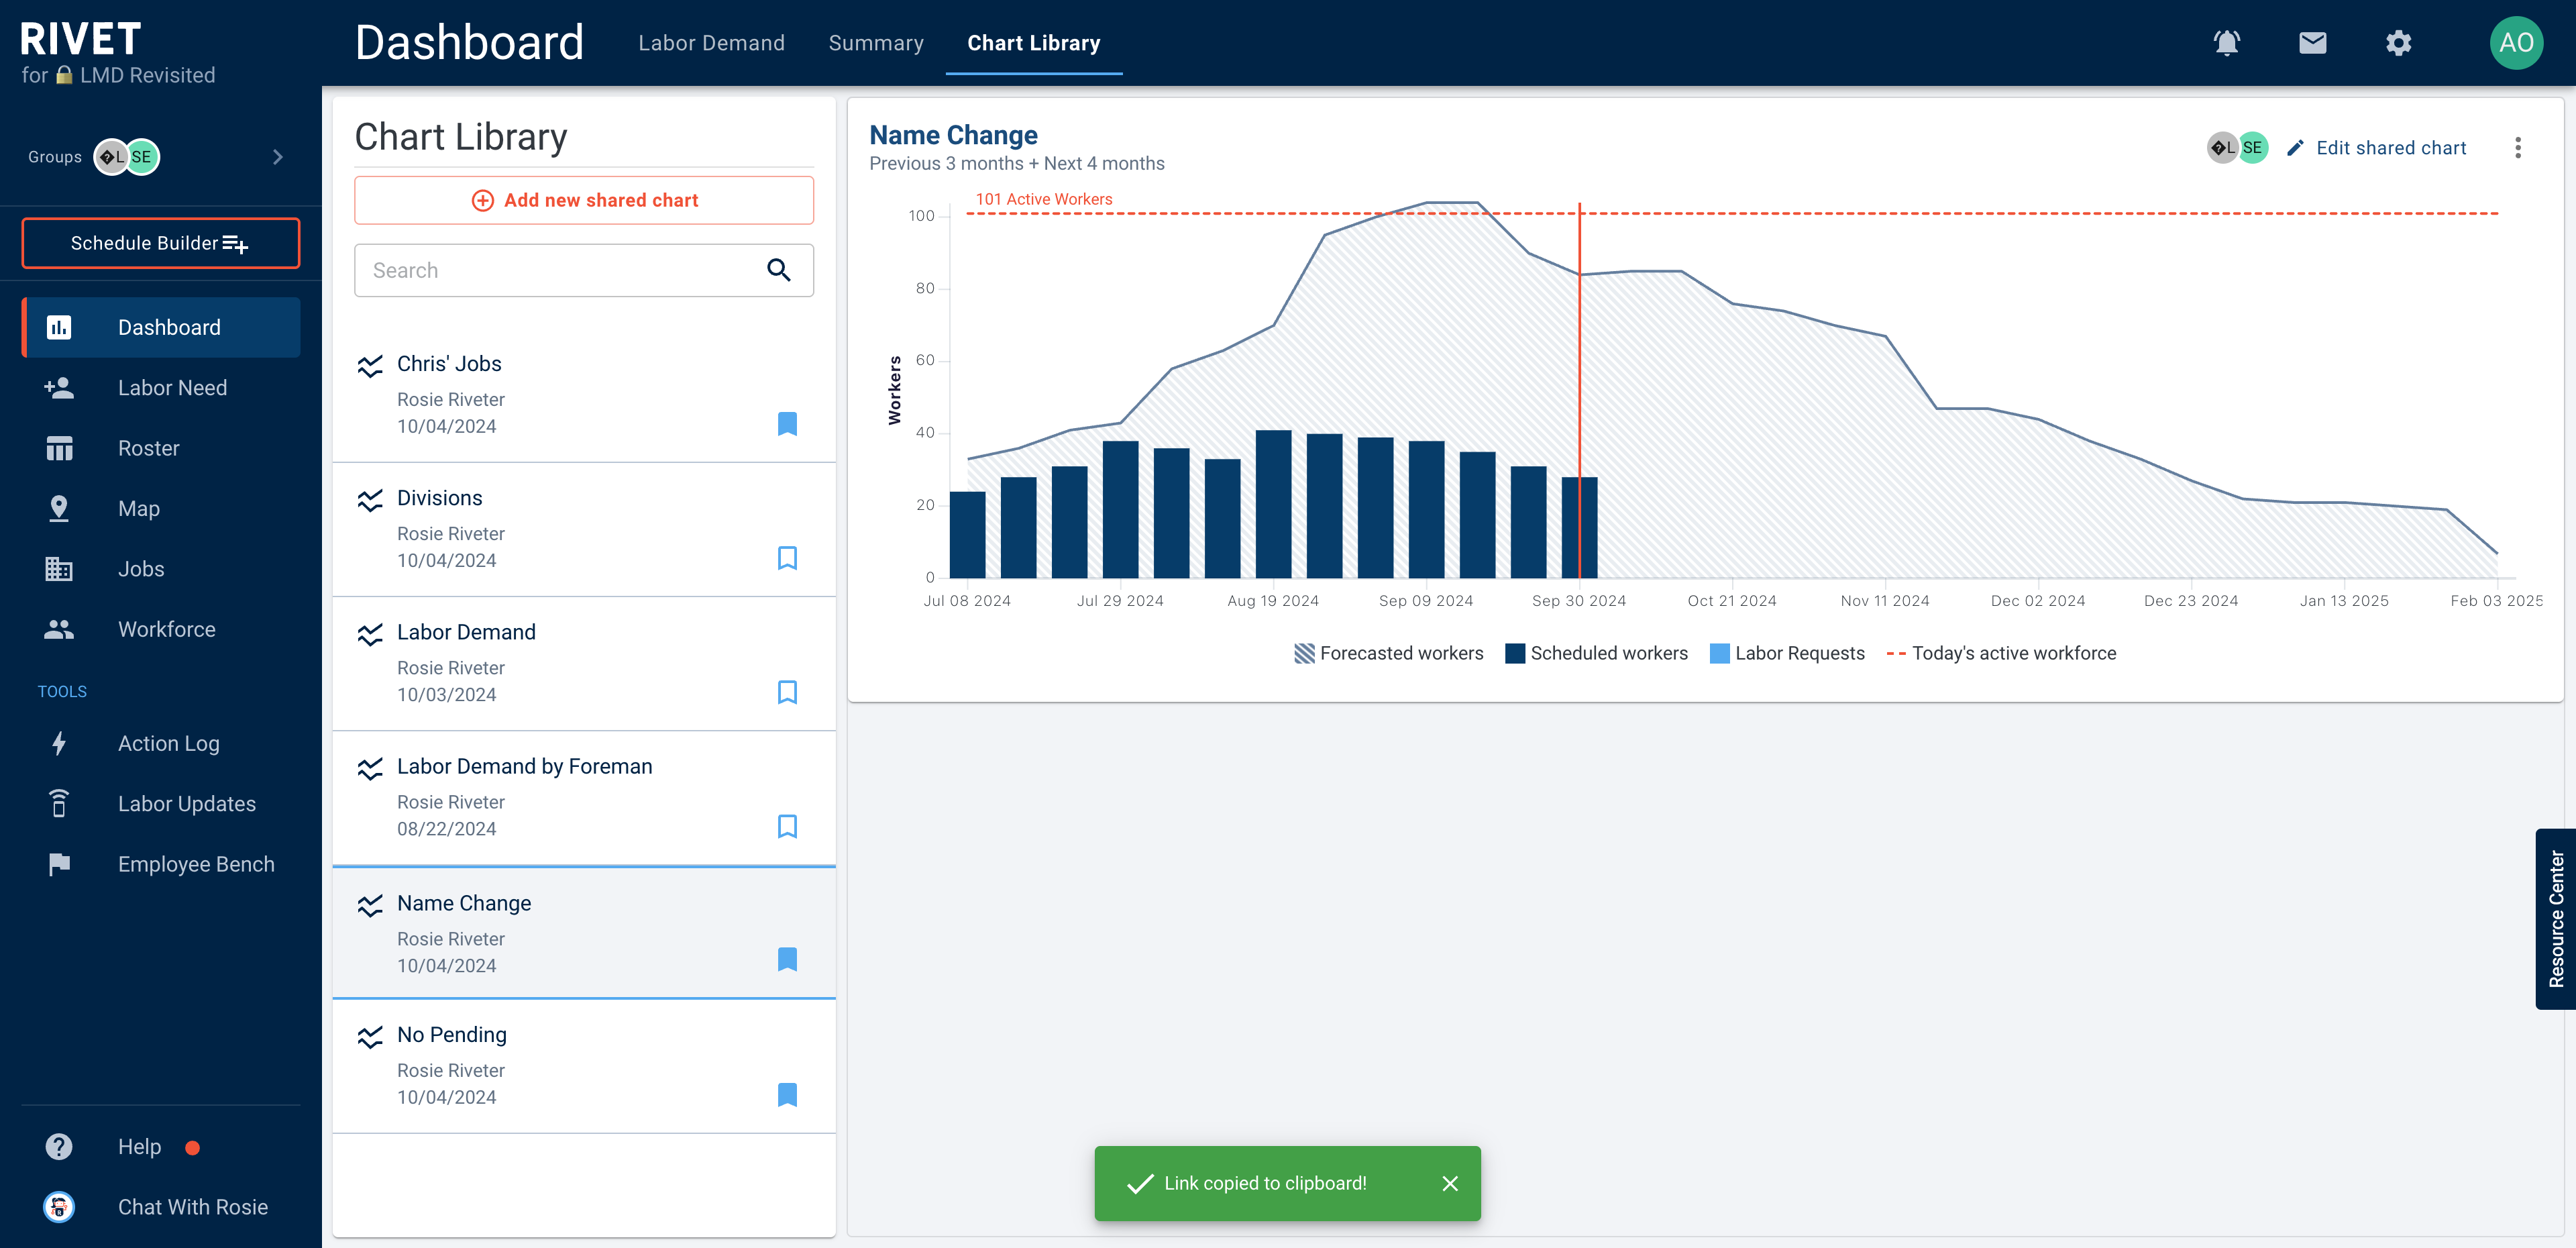Open Chat With Rosie
Viewport: 2576px width, 1248px height.
(161, 1207)
